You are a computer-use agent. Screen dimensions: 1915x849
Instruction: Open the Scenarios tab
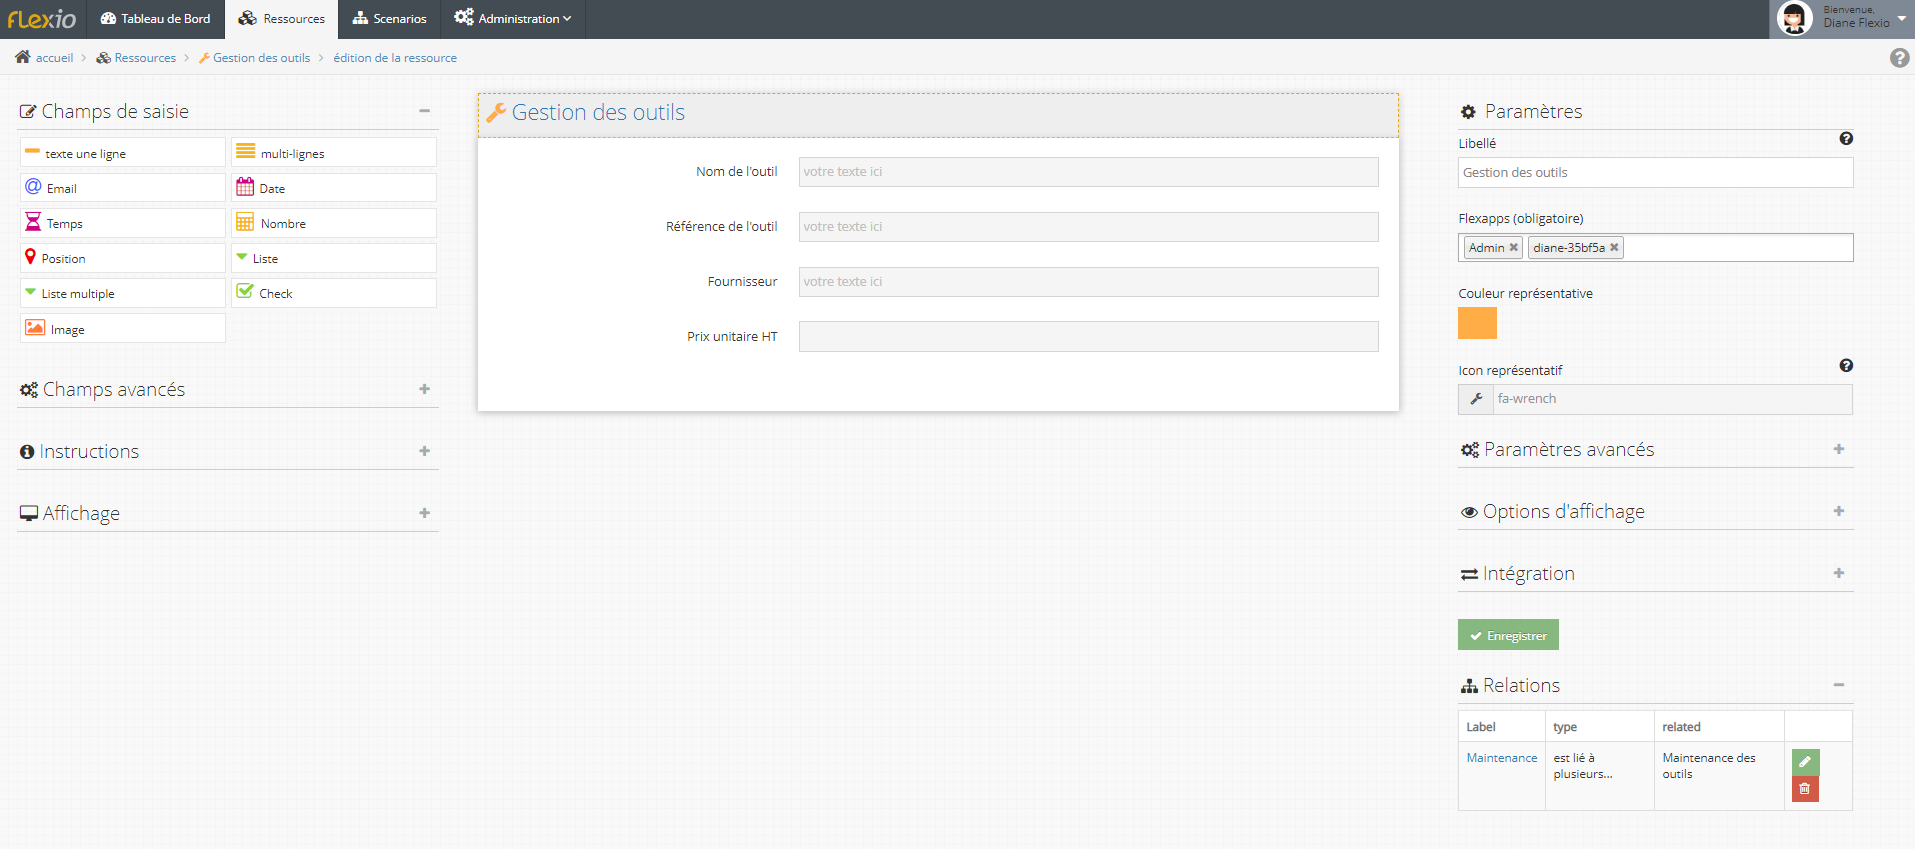389,19
